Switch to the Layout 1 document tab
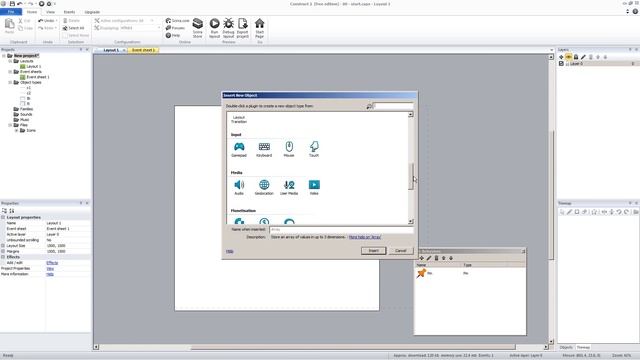Screen dimensions: 640x360 point(111,50)
